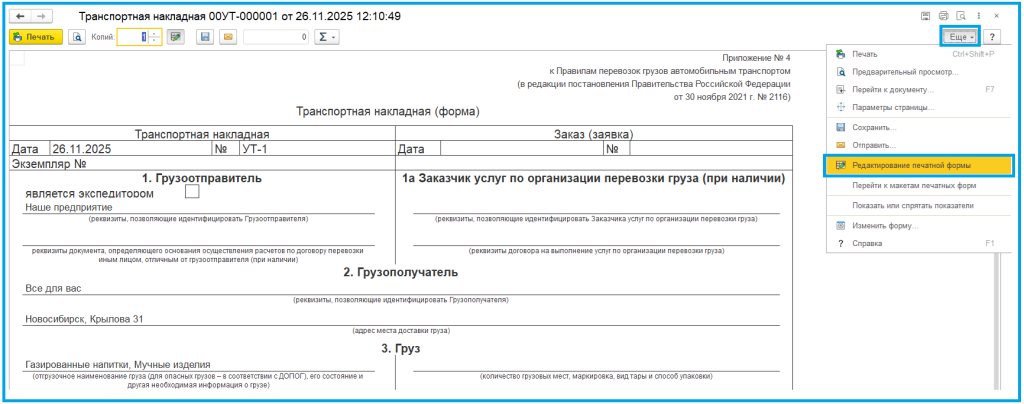Click address Новосибирск, Крылова 31
The width and height of the screenshot is (1024, 404).
84,319
